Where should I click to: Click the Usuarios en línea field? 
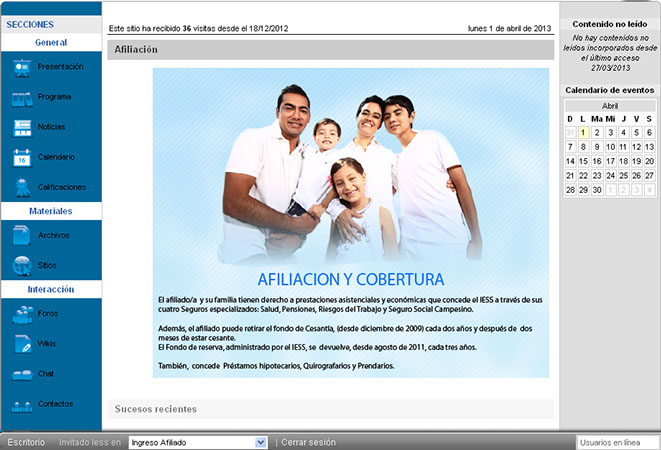click(x=617, y=441)
